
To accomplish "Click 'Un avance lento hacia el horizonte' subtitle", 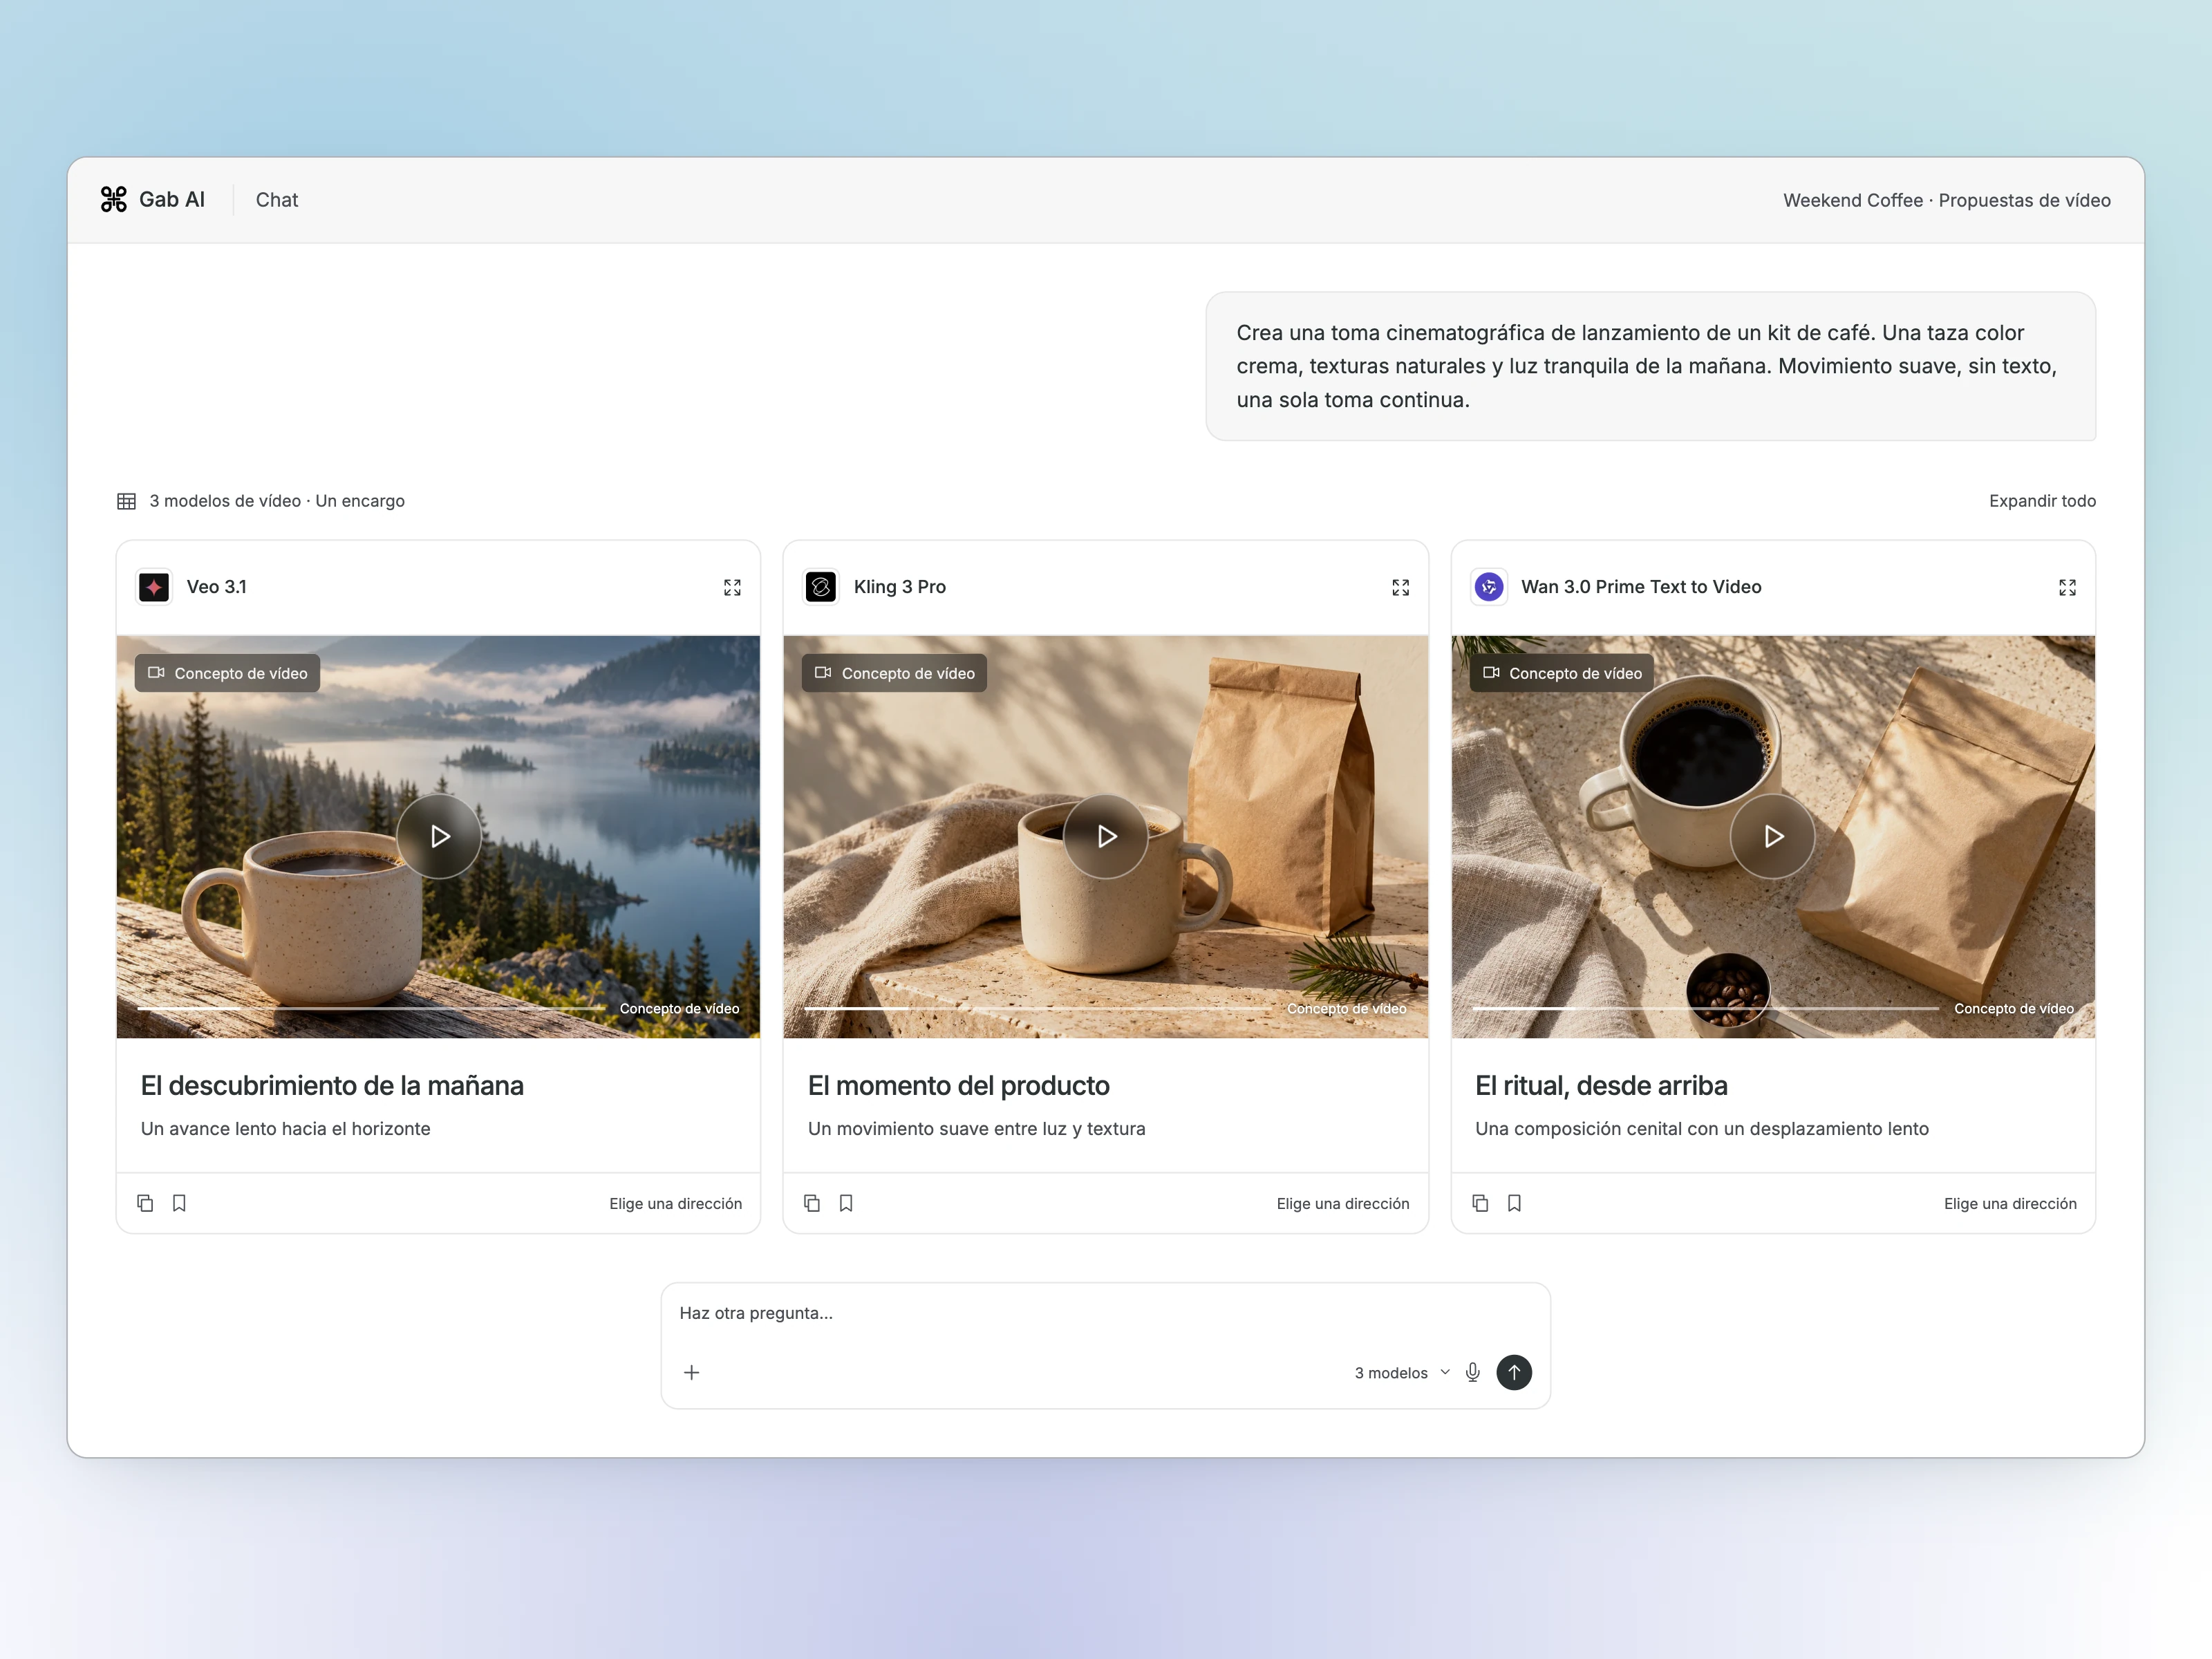I will click(286, 1129).
